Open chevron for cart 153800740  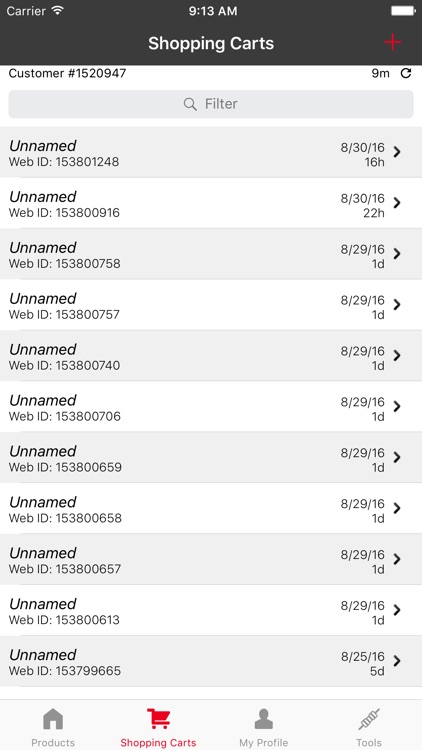click(397, 355)
